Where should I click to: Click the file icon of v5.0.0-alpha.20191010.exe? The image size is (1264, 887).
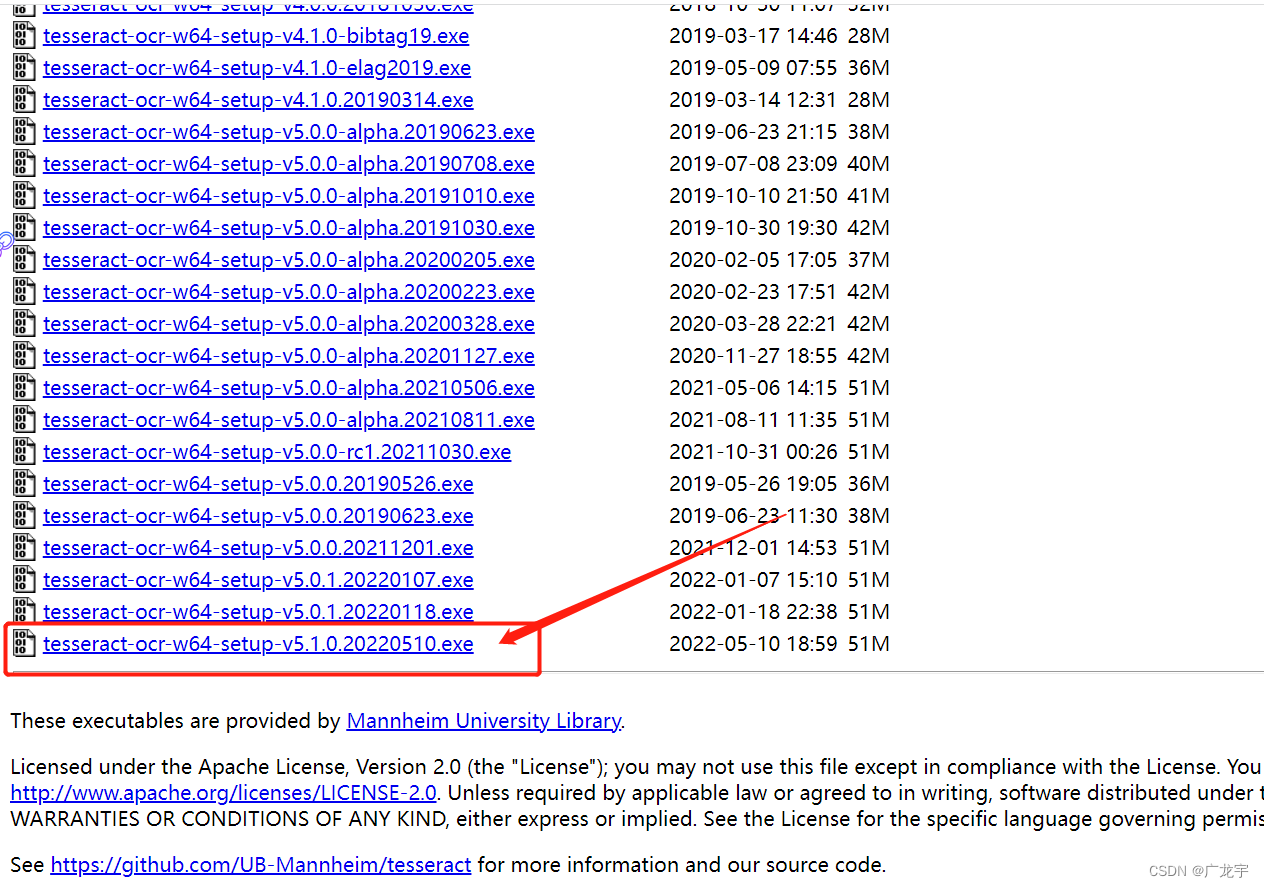tap(24, 196)
